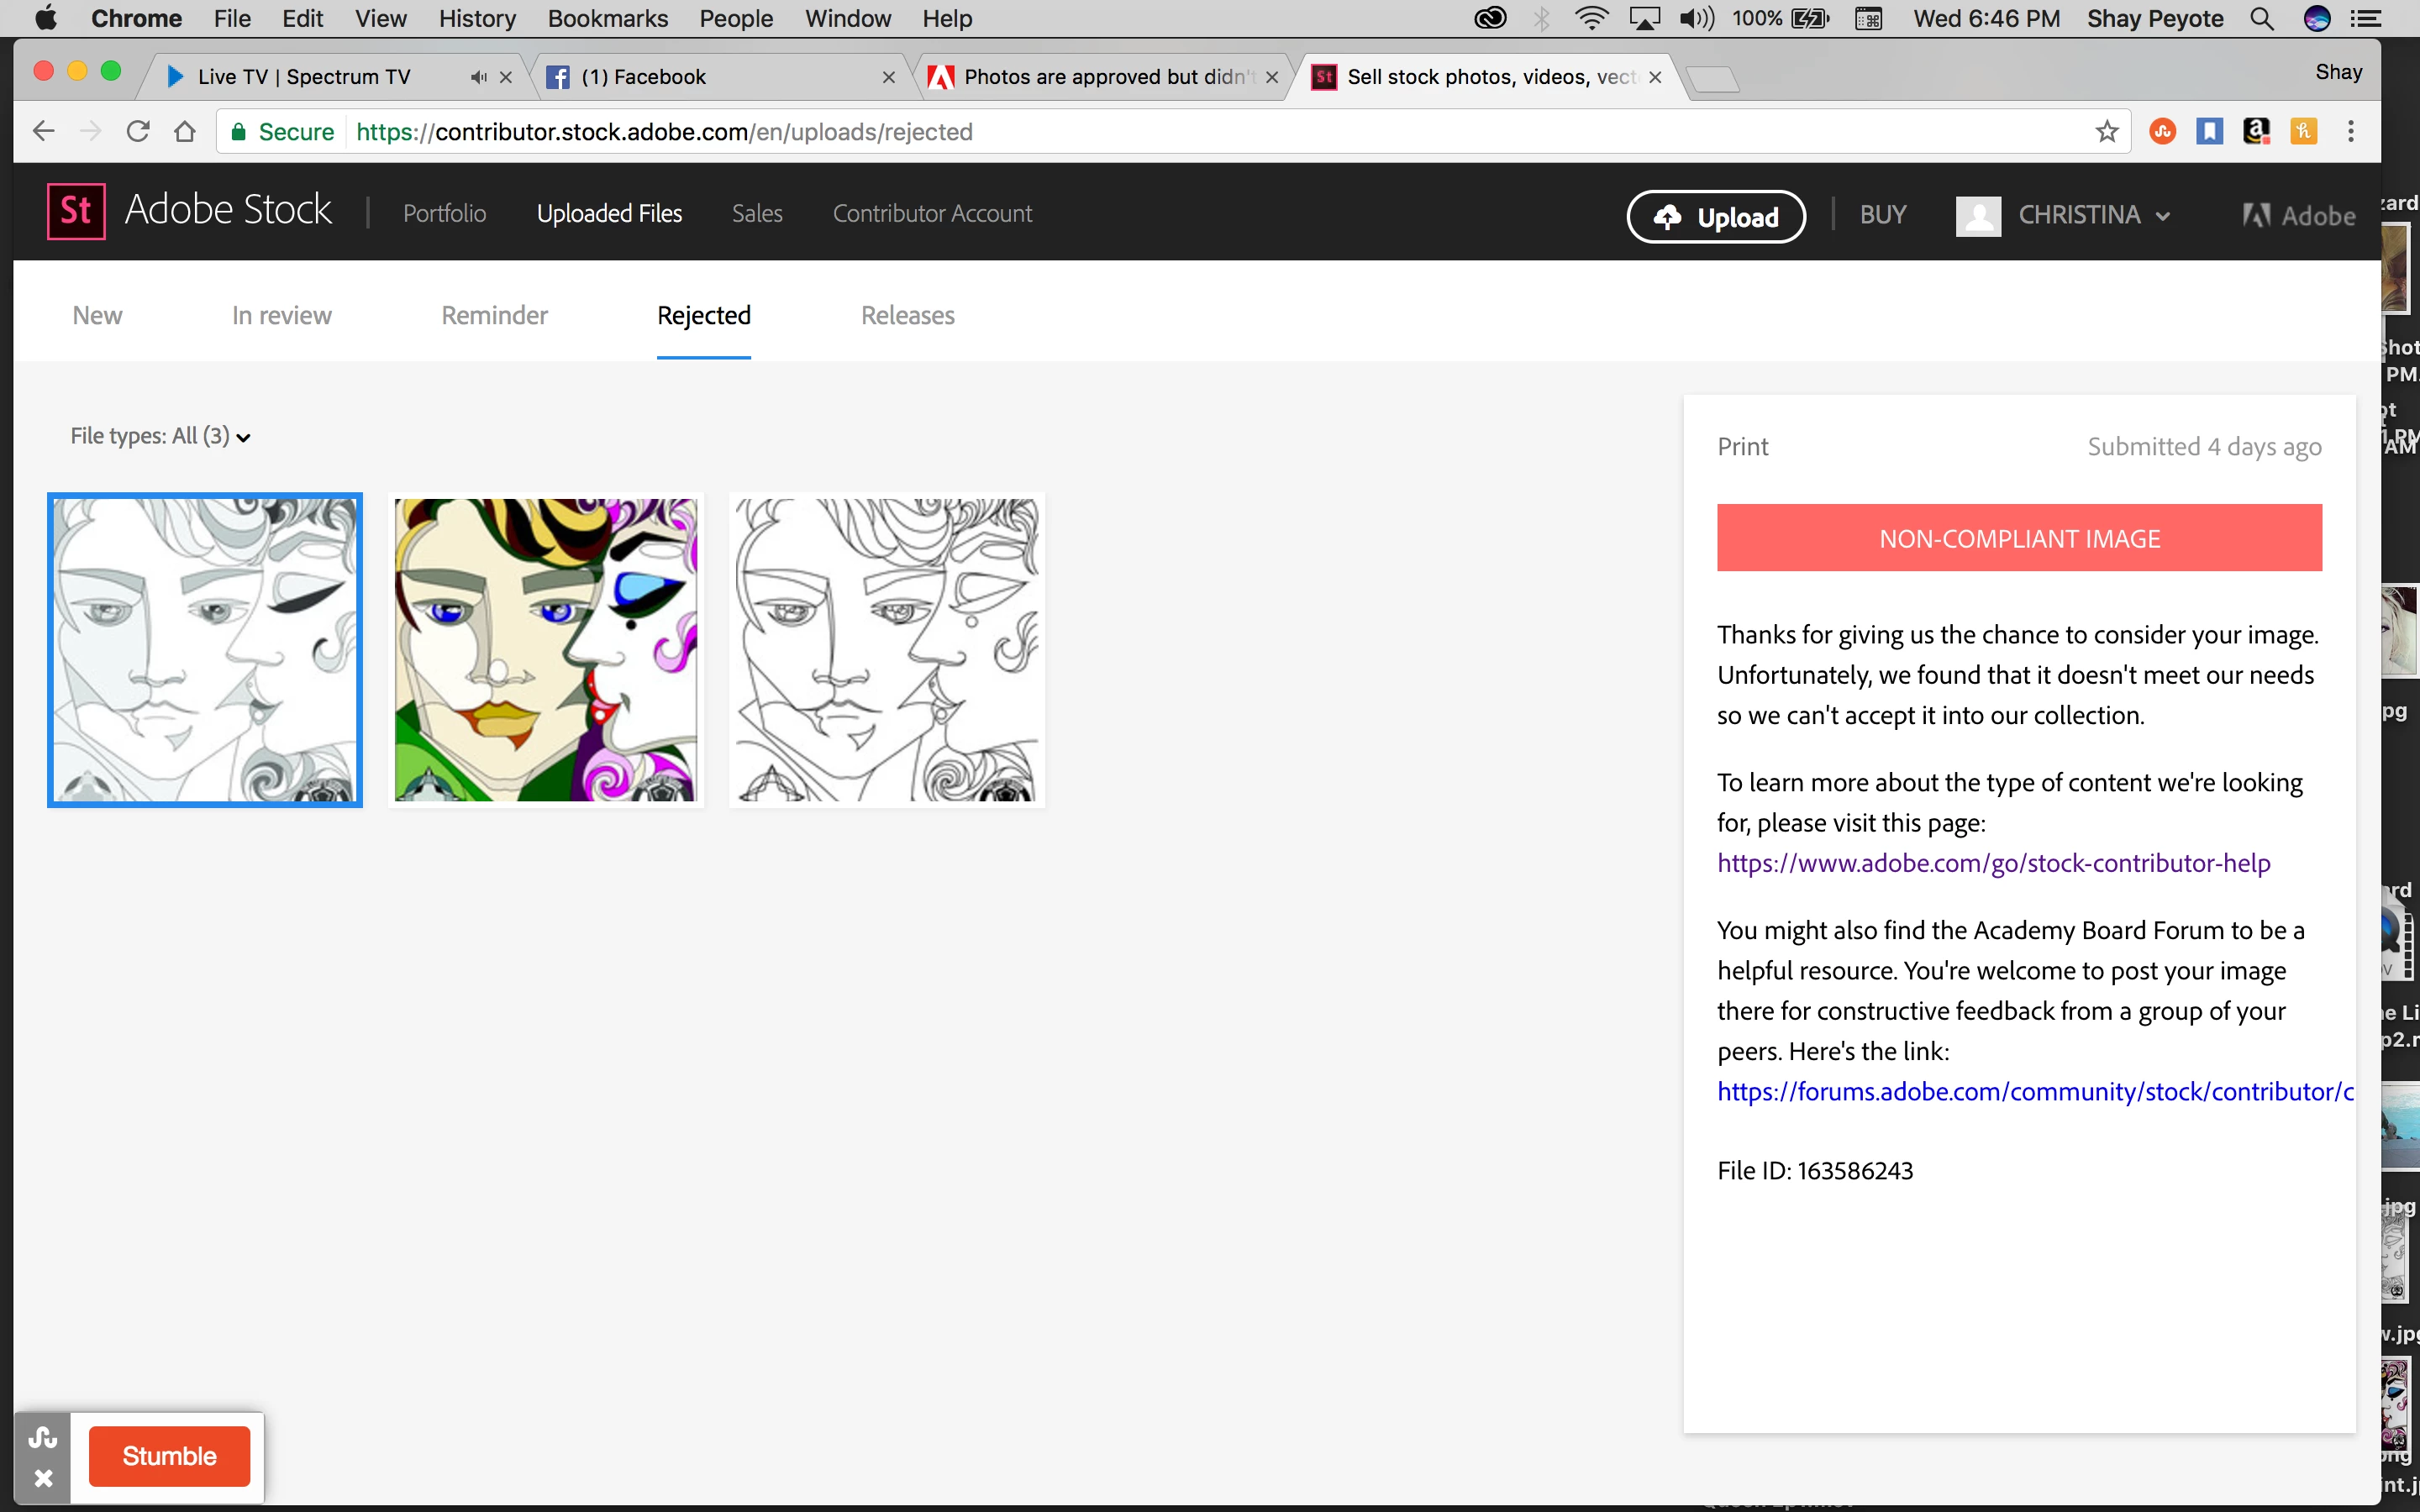Viewport: 2420px width, 1512px height.
Task: Switch to the Releases tab
Action: [x=907, y=315]
